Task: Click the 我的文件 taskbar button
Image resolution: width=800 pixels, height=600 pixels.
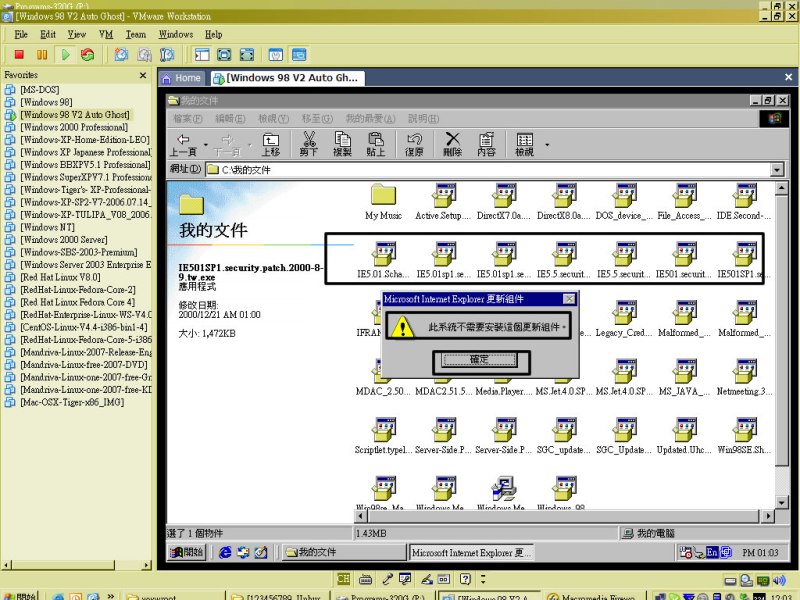Action: 344,552
